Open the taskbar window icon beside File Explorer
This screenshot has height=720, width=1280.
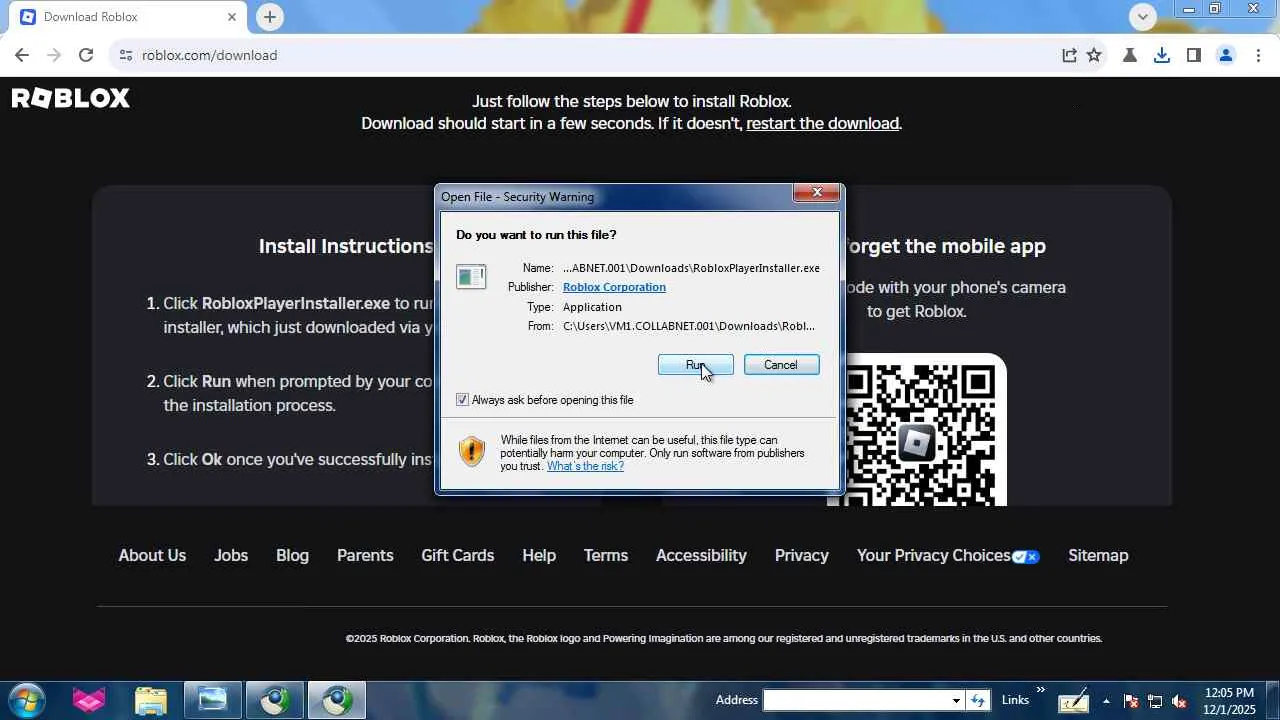click(212, 700)
